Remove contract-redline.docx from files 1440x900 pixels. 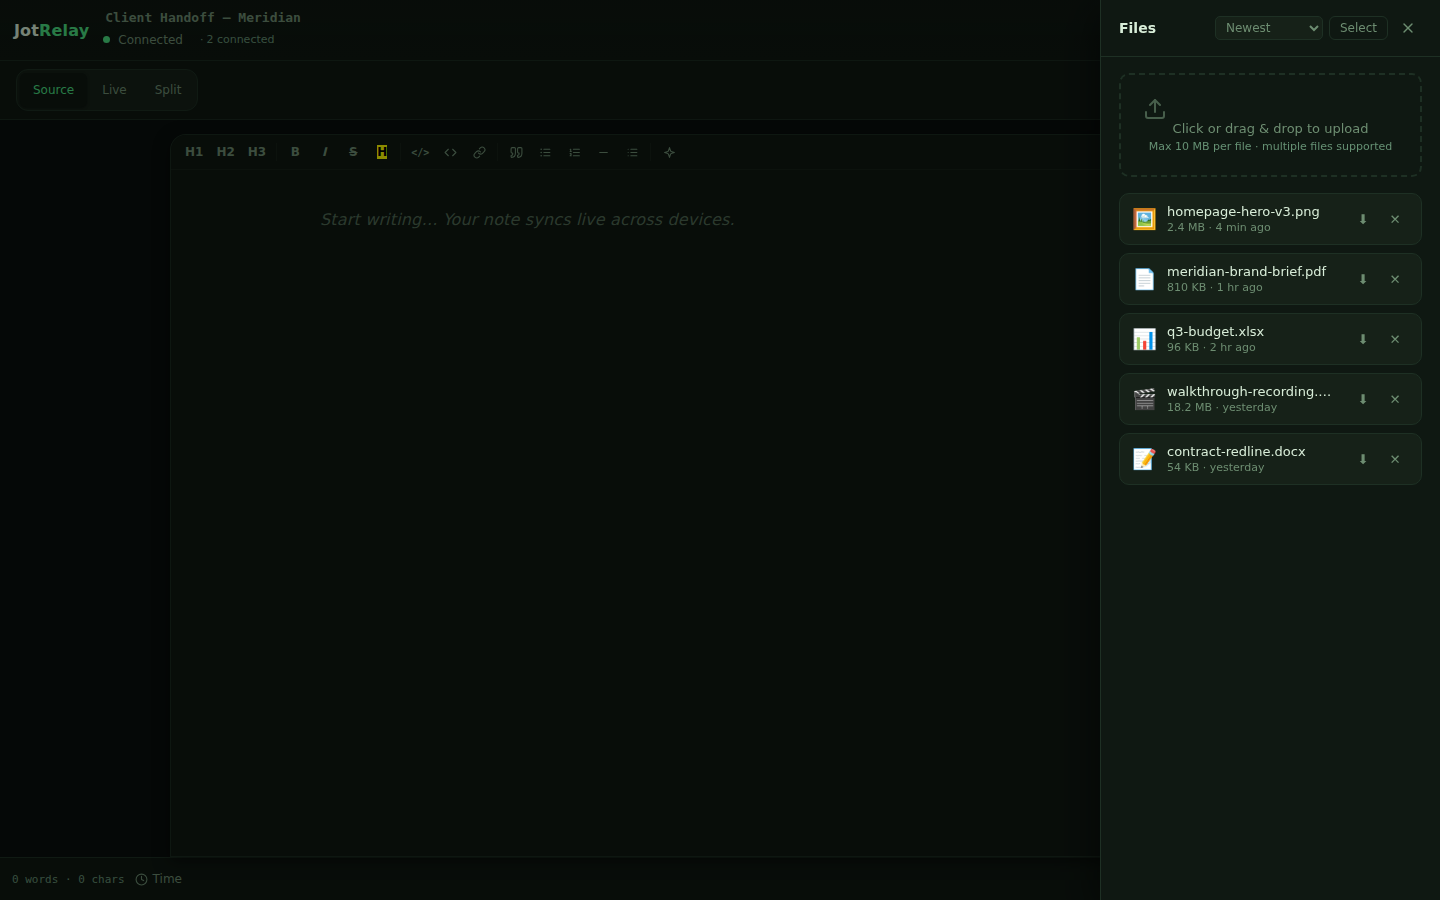pyautogui.click(x=1395, y=459)
